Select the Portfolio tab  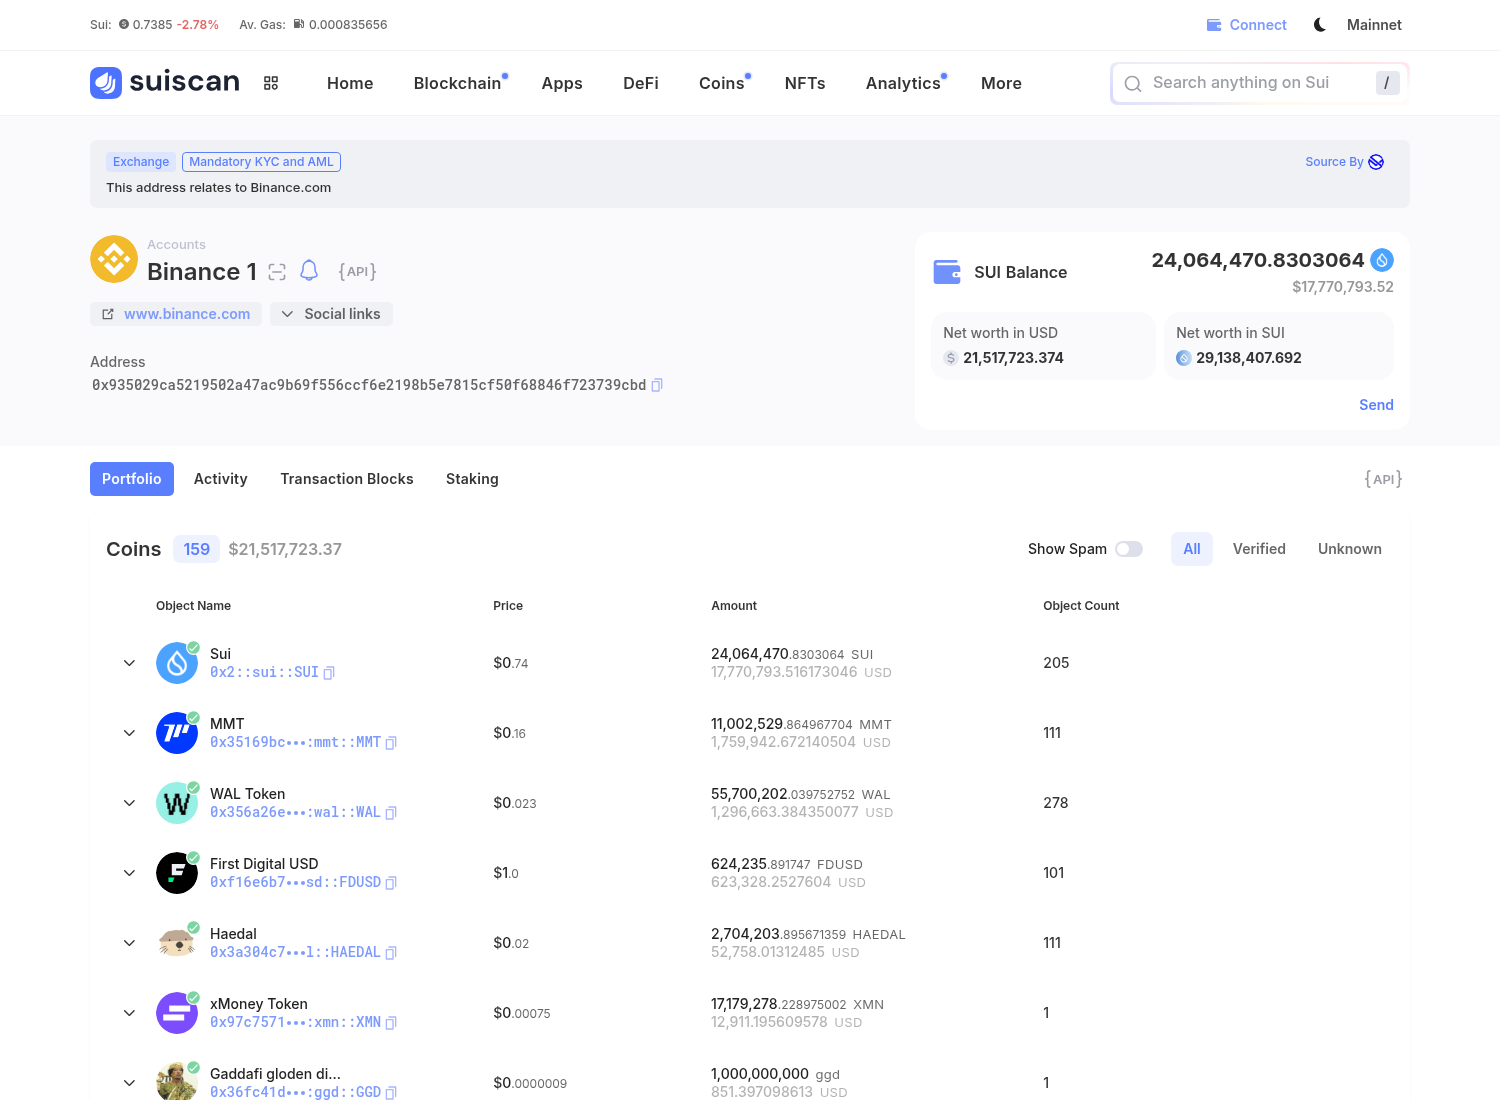(132, 479)
